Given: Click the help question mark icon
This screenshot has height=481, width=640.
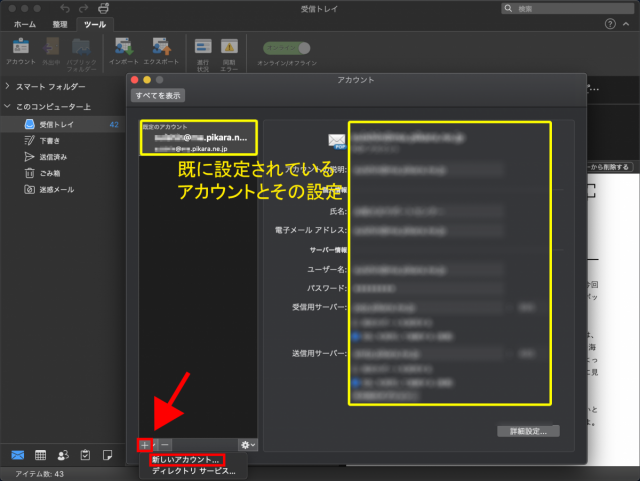Looking at the screenshot, I should (x=610, y=24).
